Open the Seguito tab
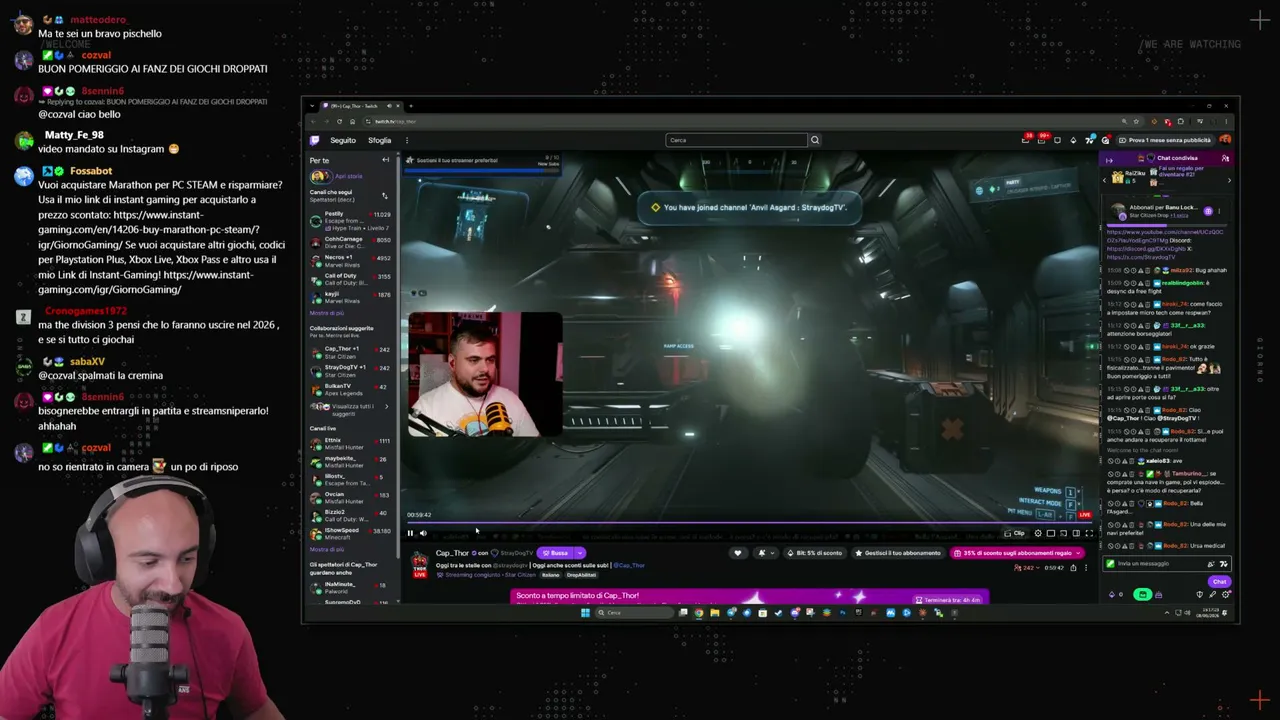Image resolution: width=1280 pixels, height=720 pixels. point(343,140)
